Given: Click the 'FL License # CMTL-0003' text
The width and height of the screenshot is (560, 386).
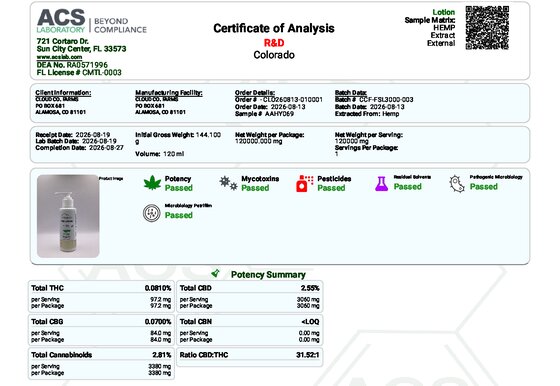Looking at the screenshot, I should [x=79, y=72].
